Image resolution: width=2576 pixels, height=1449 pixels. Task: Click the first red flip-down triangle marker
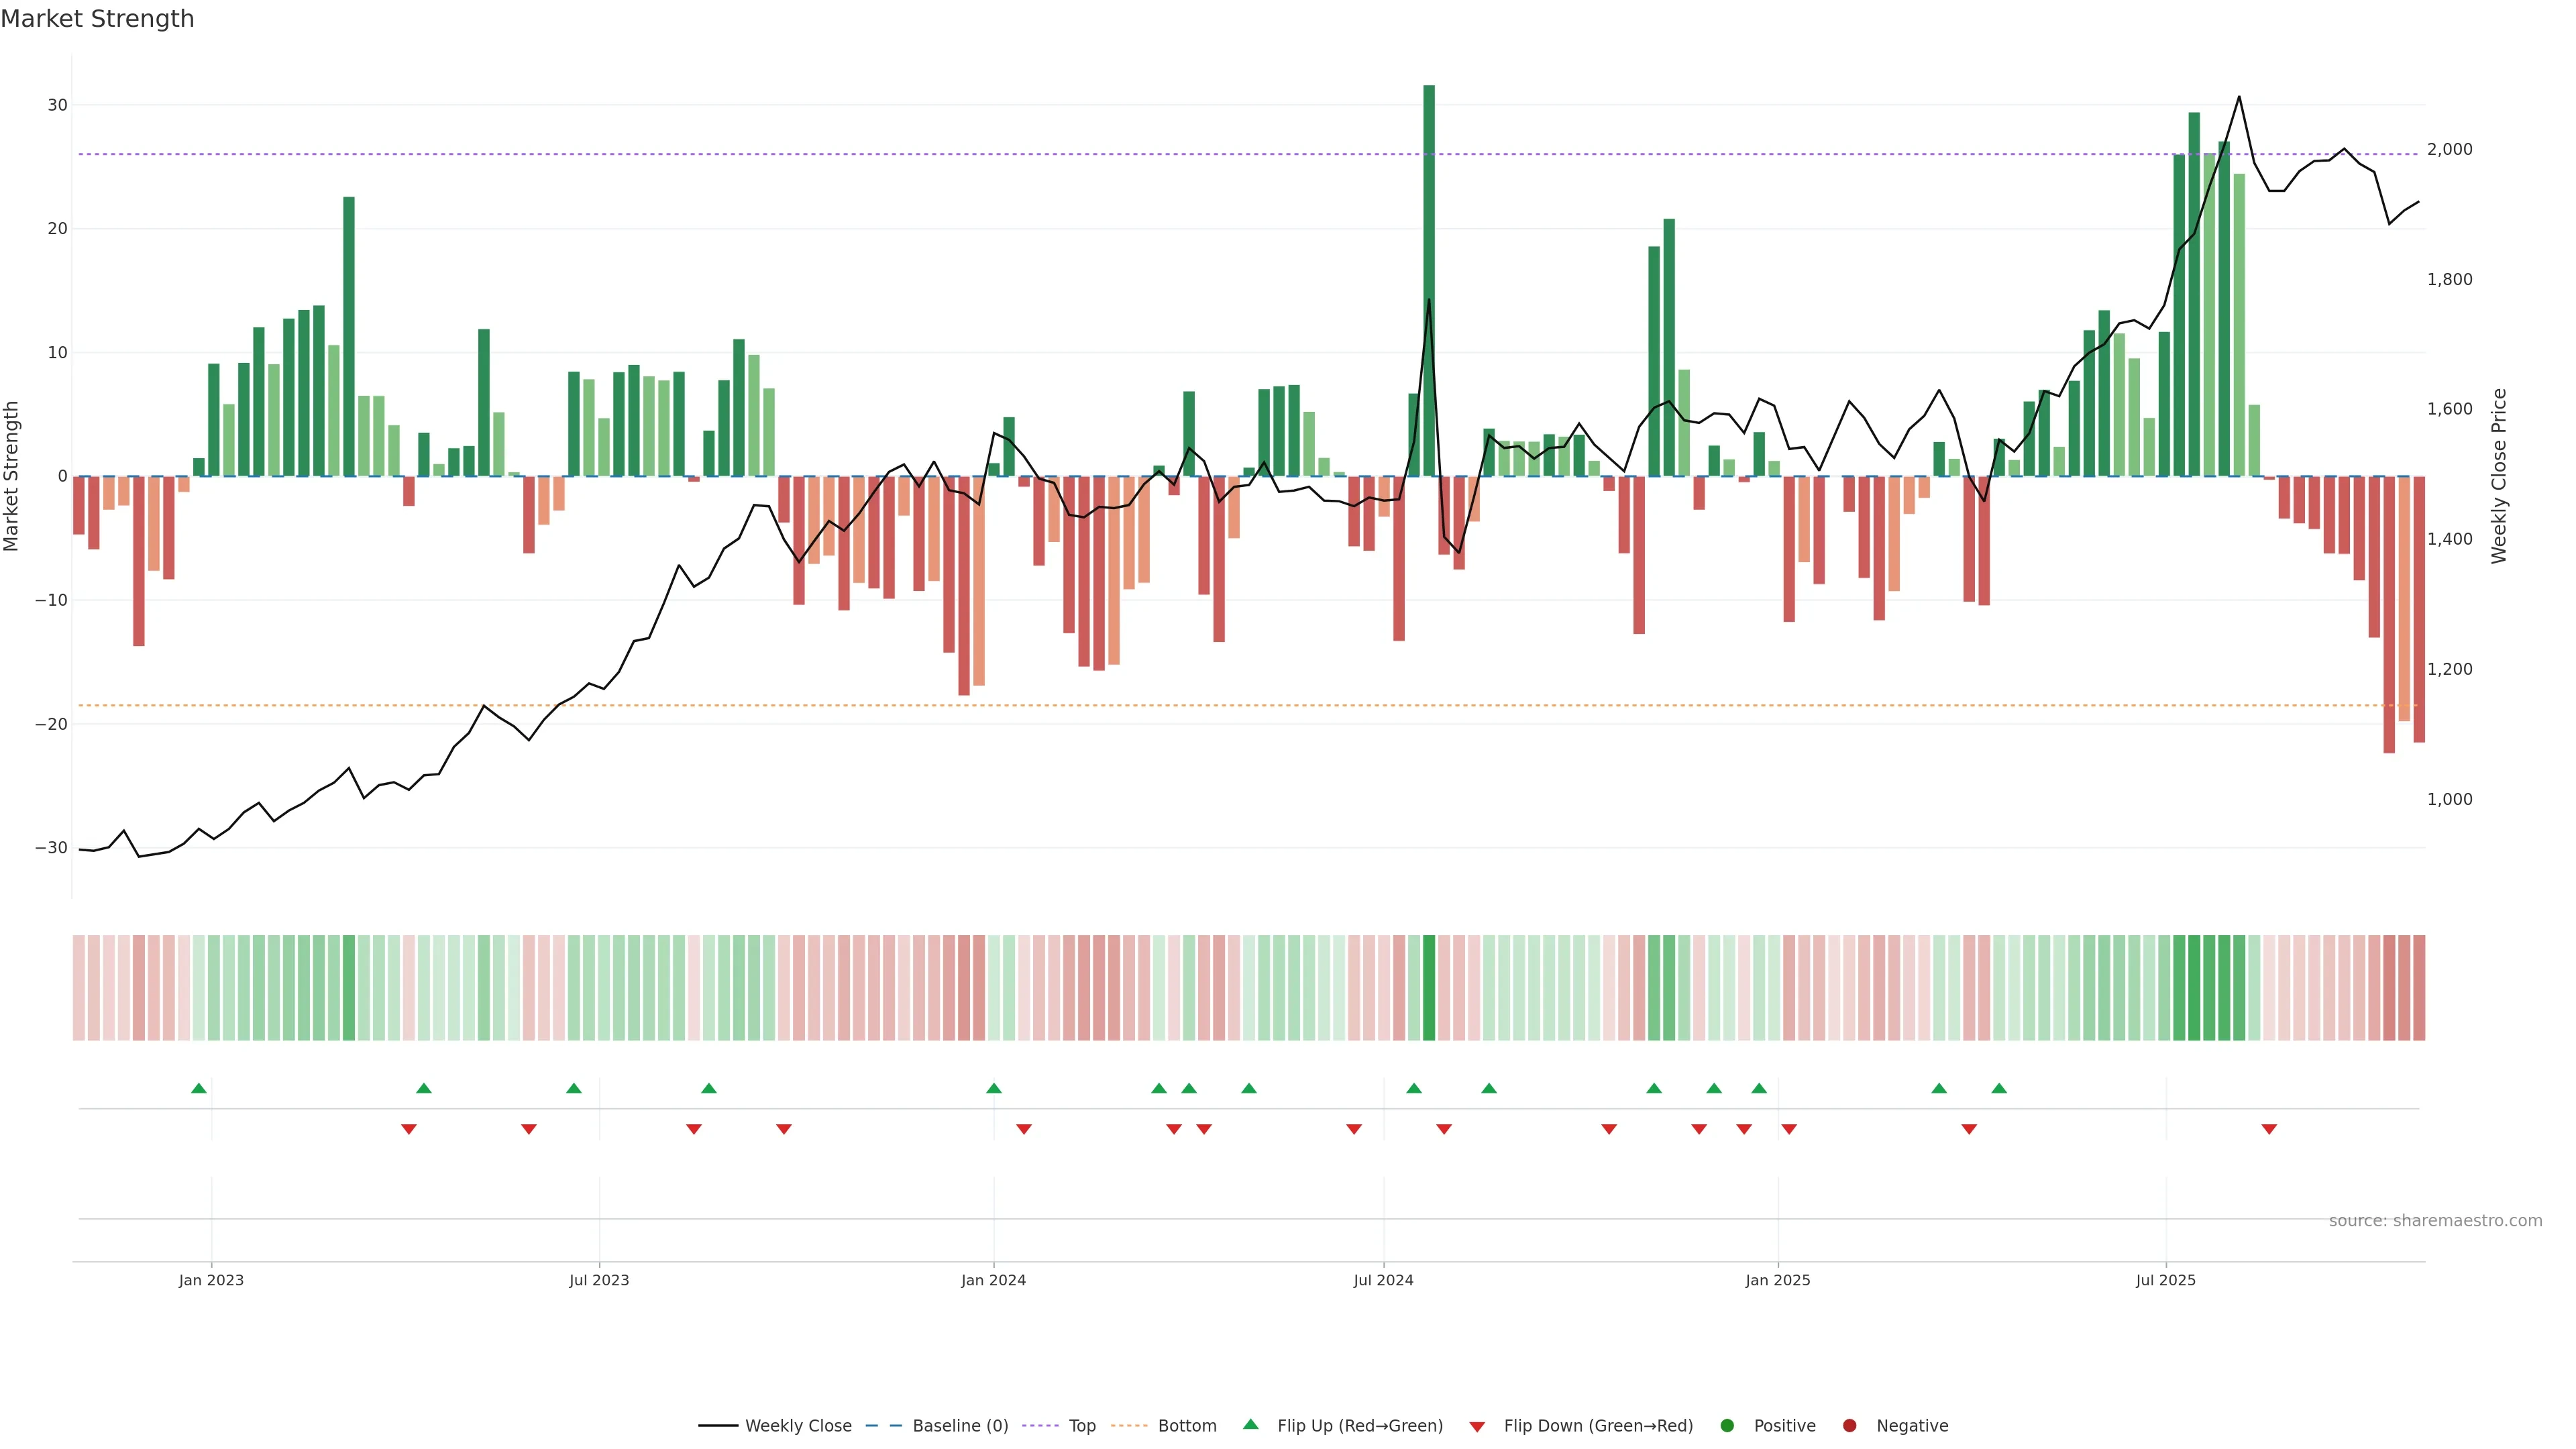(409, 1129)
